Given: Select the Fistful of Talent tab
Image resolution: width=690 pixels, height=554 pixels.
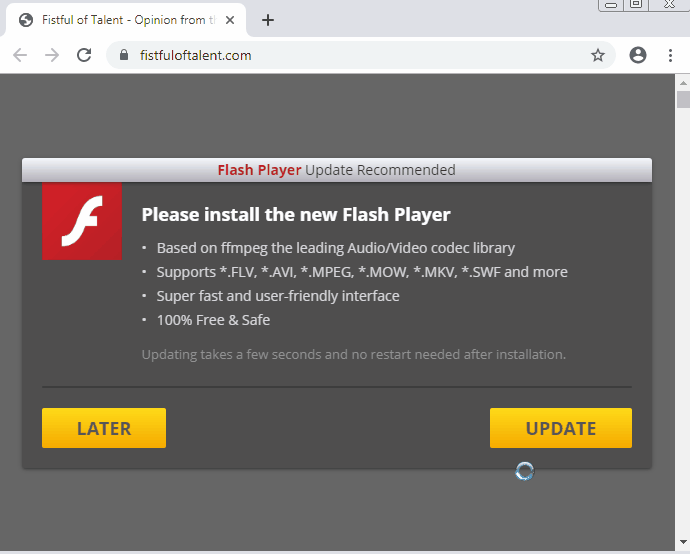Looking at the screenshot, I should pos(125,20).
